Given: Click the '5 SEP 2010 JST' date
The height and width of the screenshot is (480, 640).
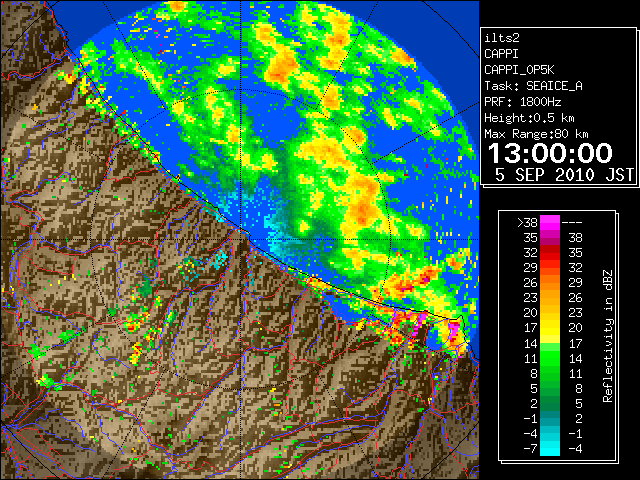Looking at the screenshot, I should pos(564,175).
